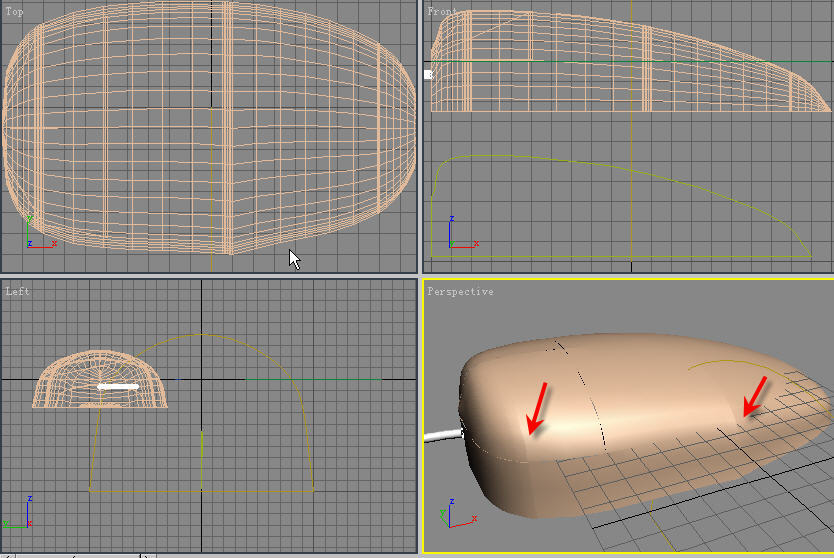Open the Top viewport label menu
The height and width of the screenshot is (558, 834).
pos(14,12)
